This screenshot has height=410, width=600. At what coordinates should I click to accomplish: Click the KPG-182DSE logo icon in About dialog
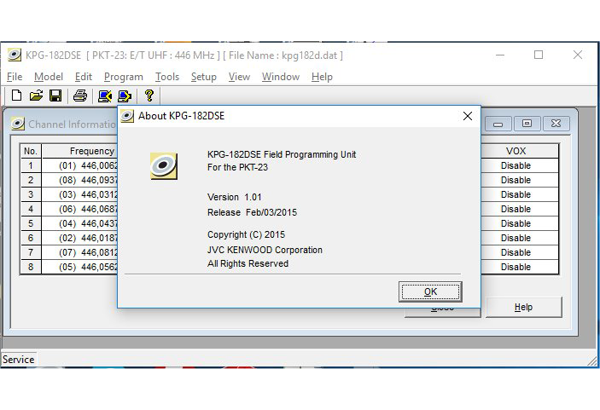coord(164,166)
